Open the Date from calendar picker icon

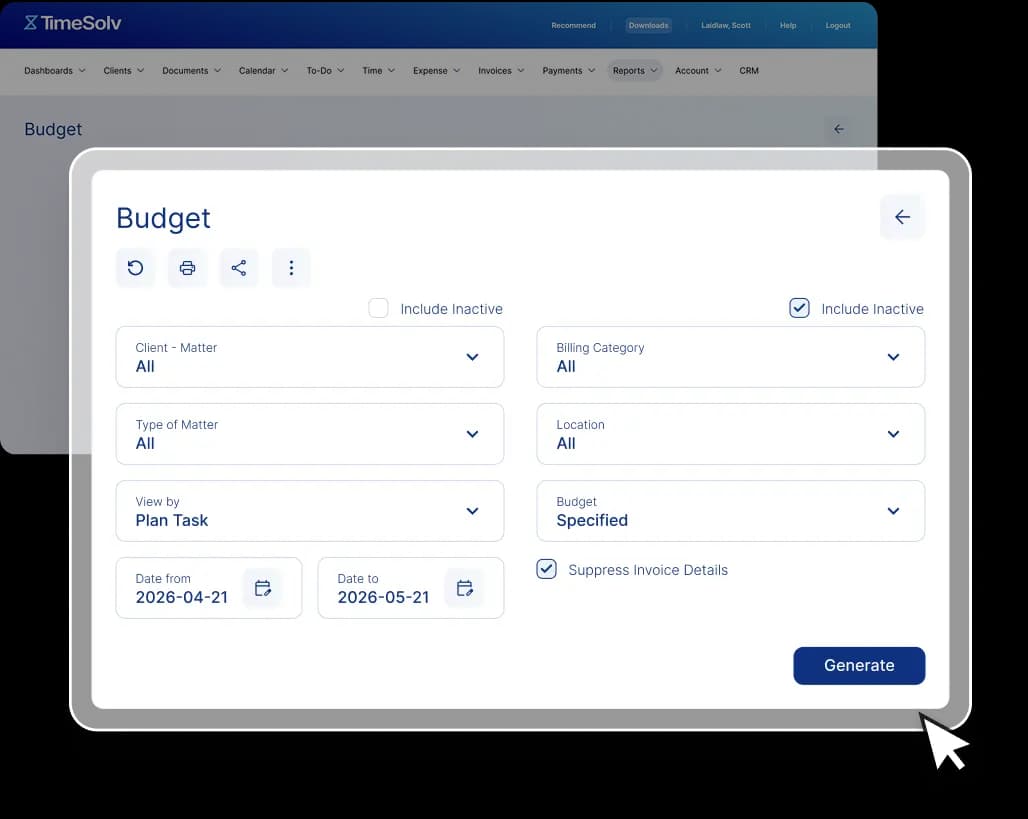tap(263, 588)
